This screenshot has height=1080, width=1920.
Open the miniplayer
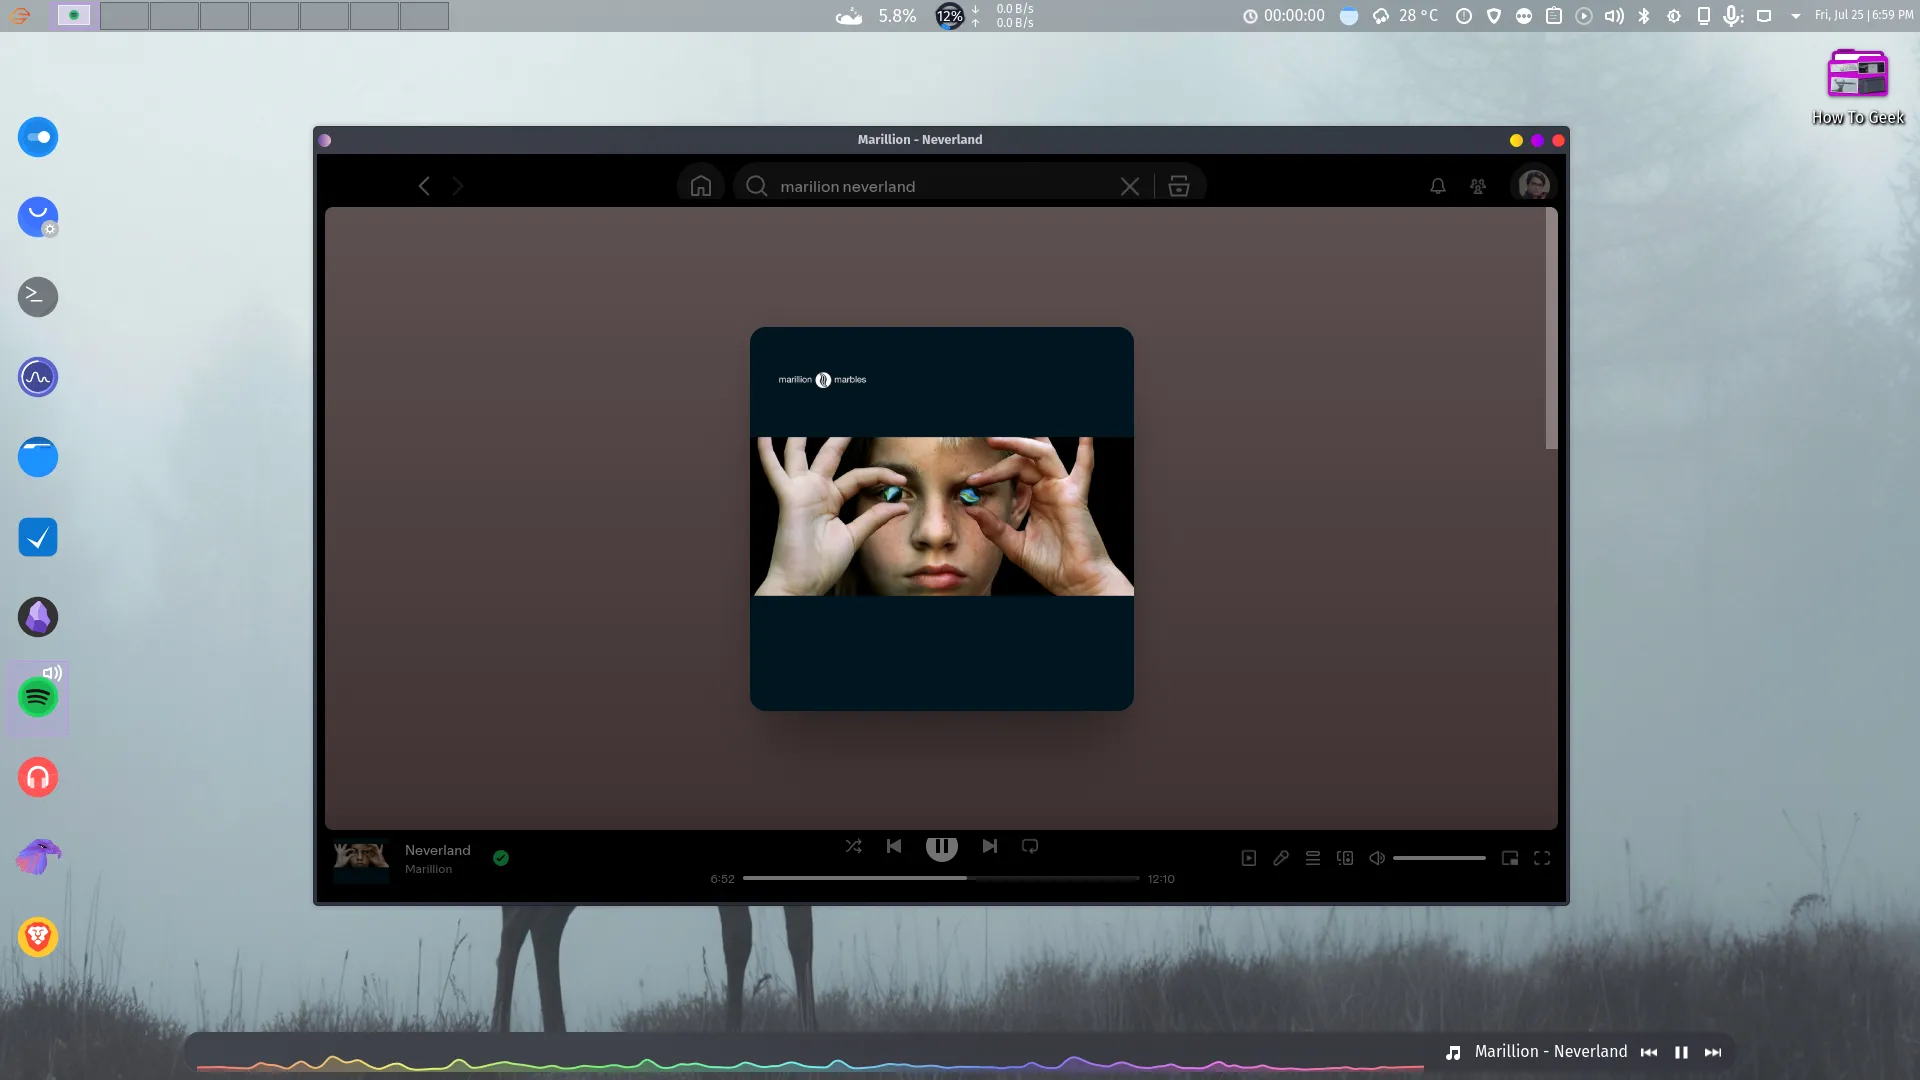[1510, 858]
